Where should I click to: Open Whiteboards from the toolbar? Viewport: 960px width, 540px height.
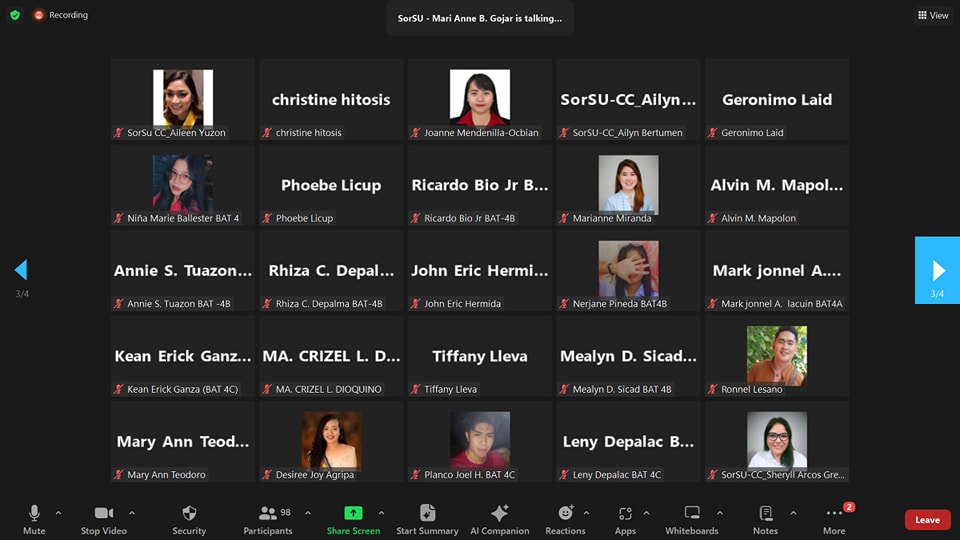691,518
